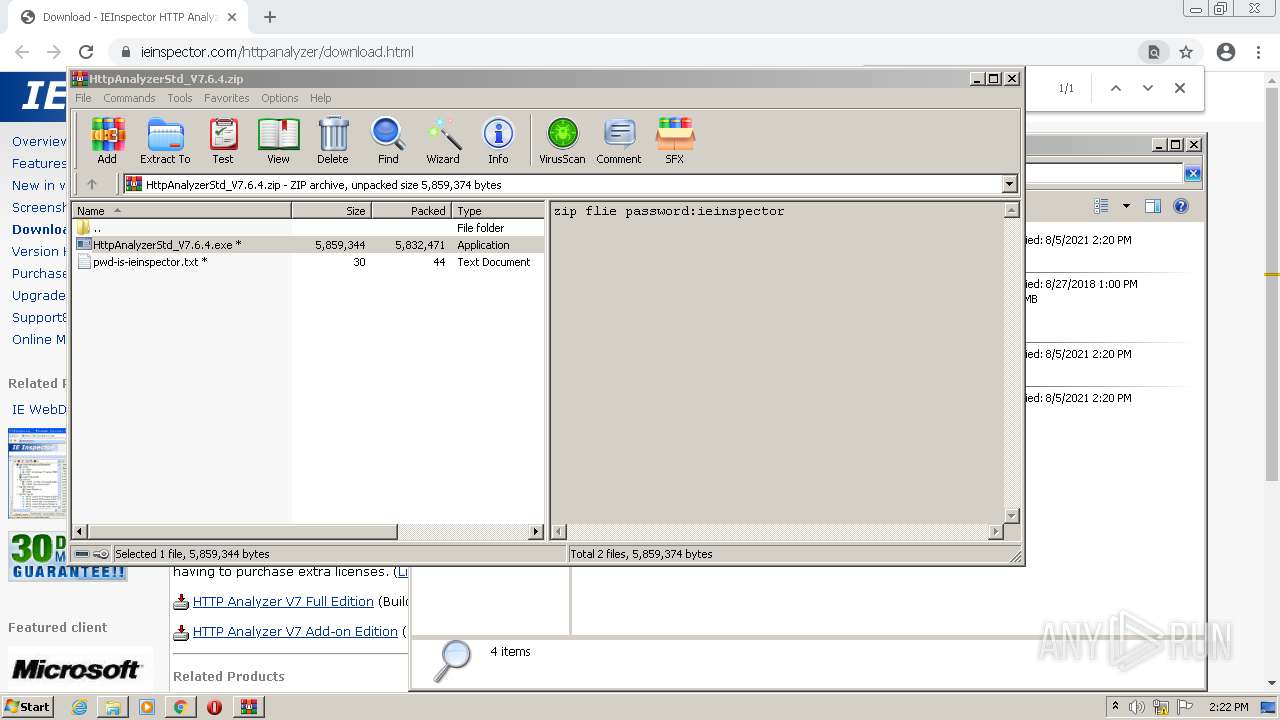Open the Commands menu

click(129, 98)
